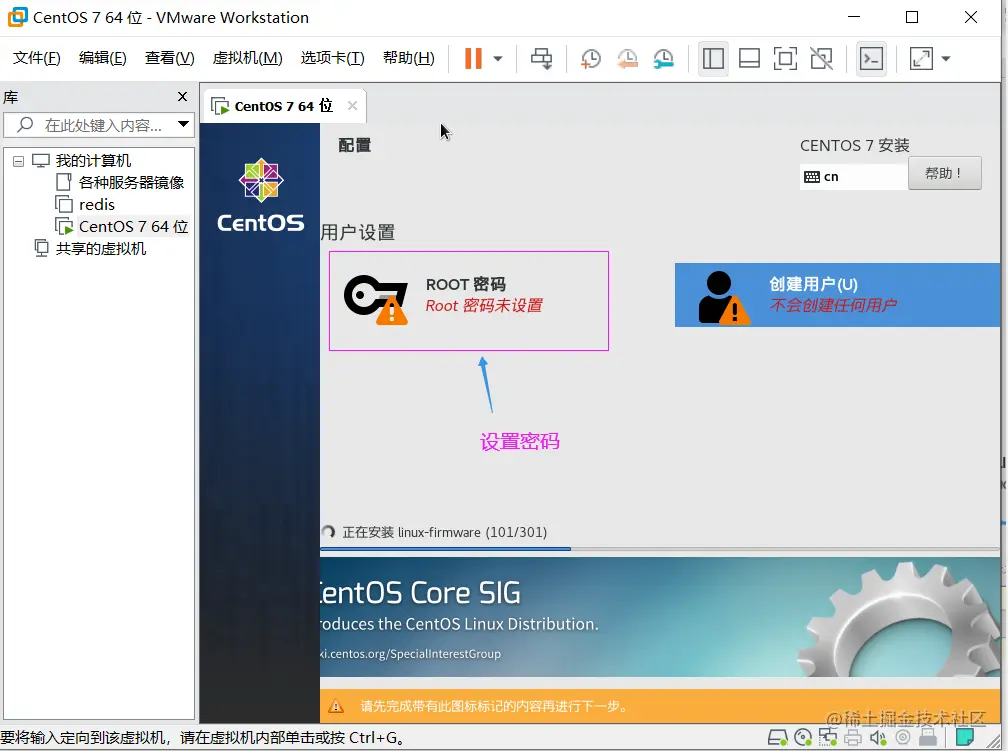
Task: Revert the VM to its snapshot
Action: click(628, 59)
